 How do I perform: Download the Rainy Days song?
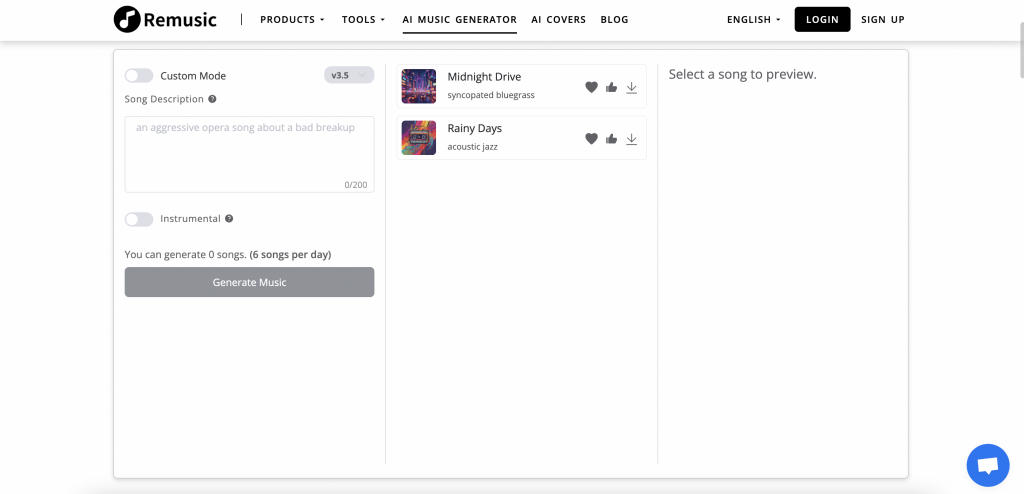632,139
